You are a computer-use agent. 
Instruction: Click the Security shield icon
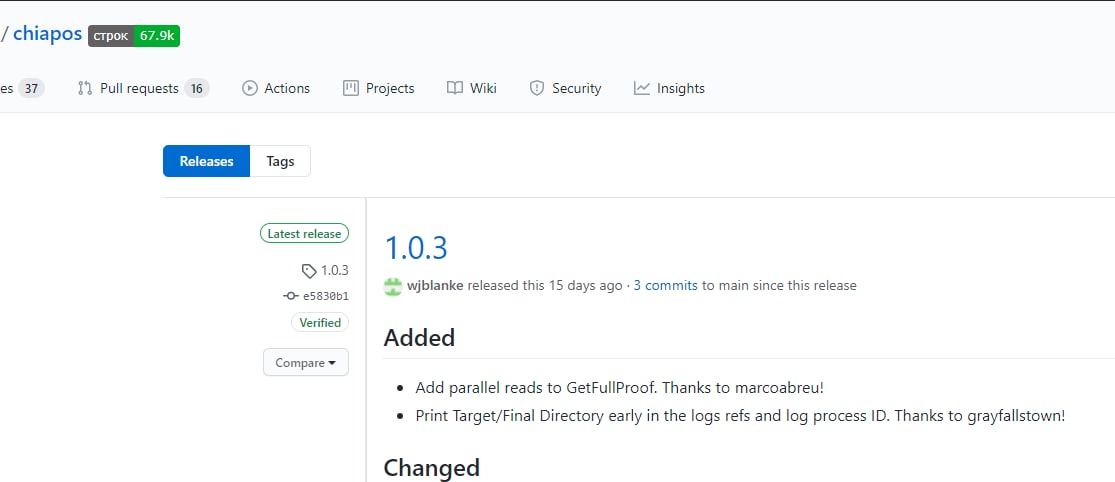[x=537, y=89]
